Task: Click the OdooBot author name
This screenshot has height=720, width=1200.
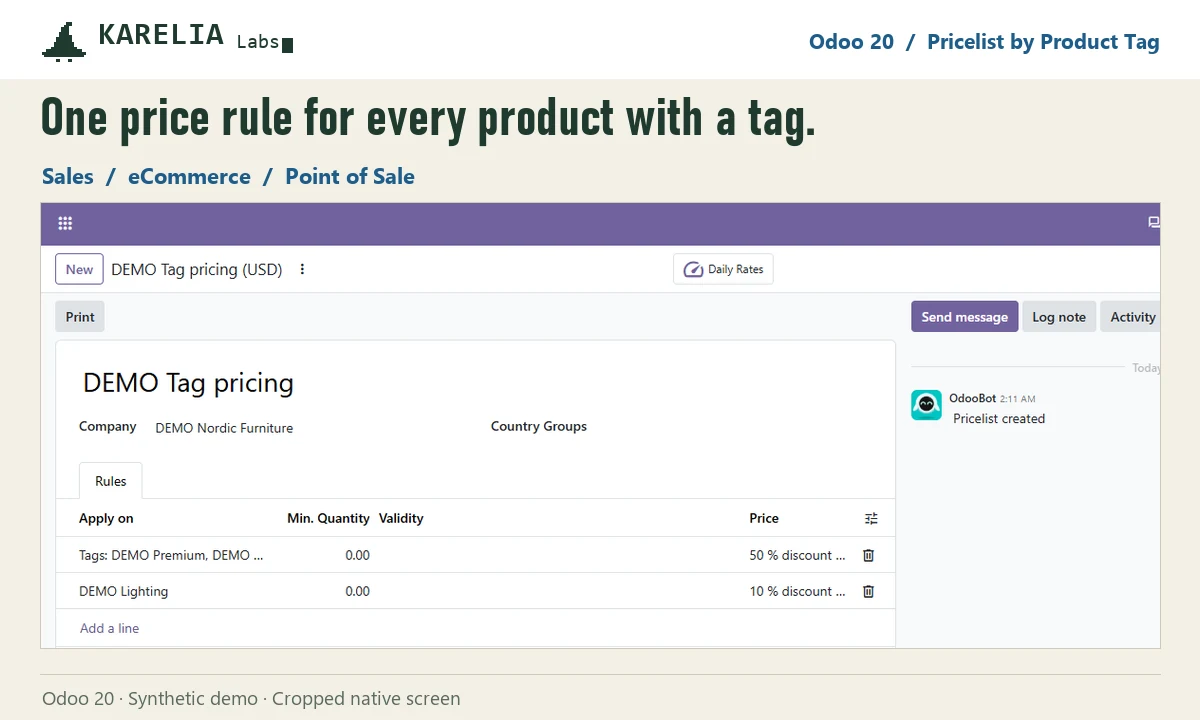Action: tap(972, 398)
